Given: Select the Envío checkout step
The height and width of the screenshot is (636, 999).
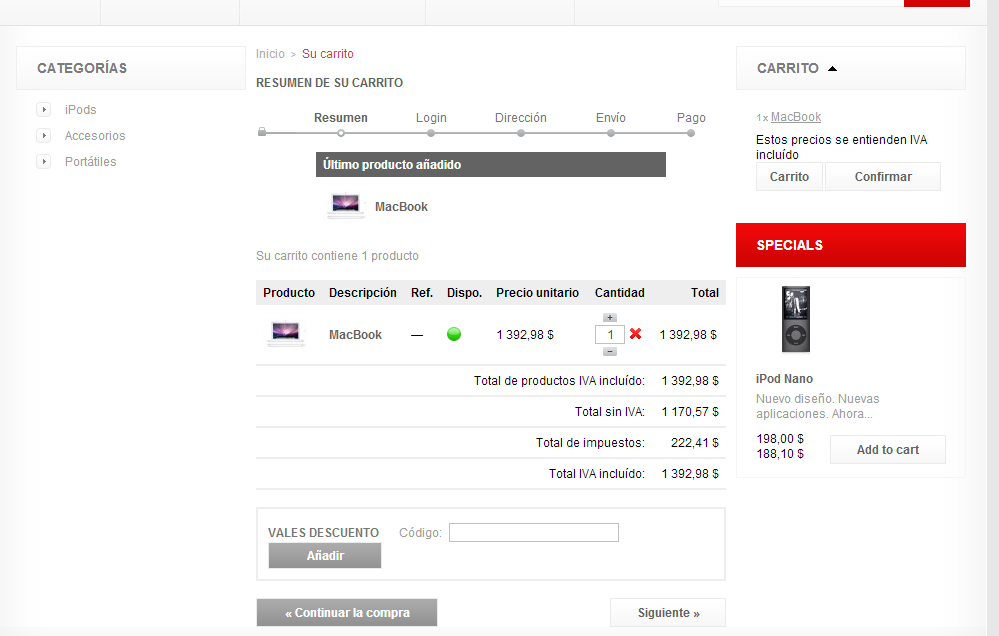Looking at the screenshot, I should [x=610, y=118].
